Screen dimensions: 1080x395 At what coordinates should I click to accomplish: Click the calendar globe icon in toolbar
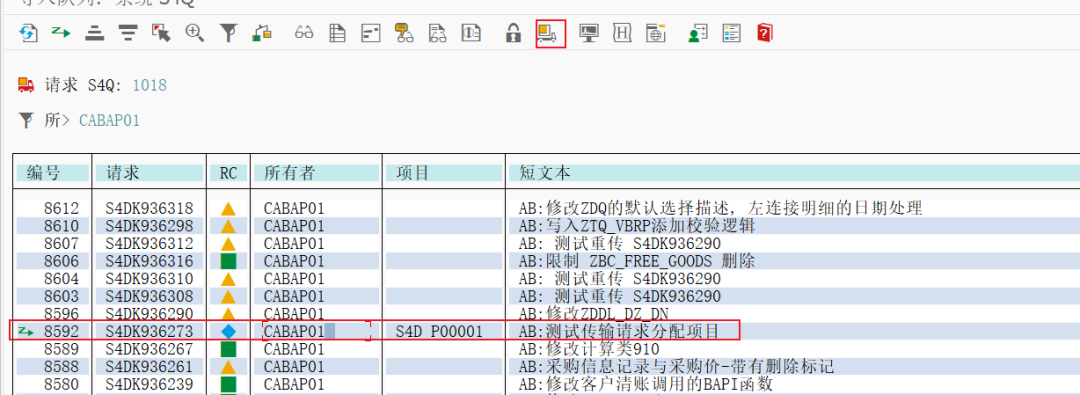(656, 32)
